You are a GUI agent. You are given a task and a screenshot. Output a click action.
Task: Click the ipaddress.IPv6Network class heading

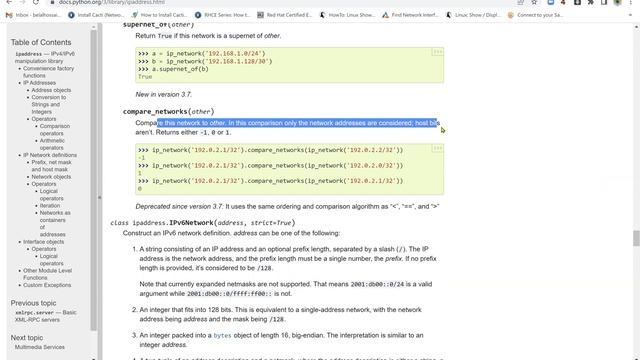pyautogui.click(x=202, y=223)
